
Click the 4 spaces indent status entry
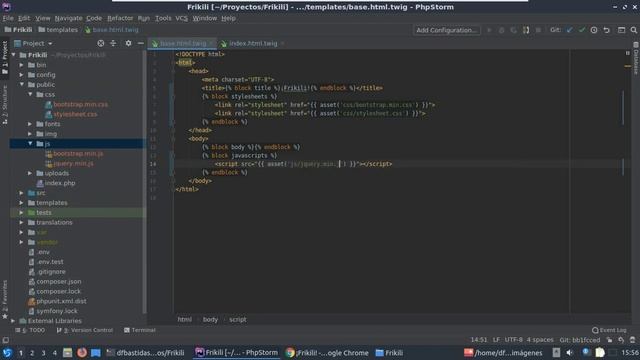(540, 340)
